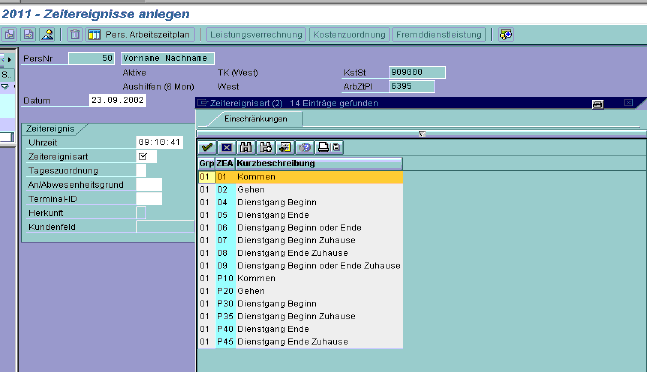
Task: Click the Grp column header
Action: point(206,163)
